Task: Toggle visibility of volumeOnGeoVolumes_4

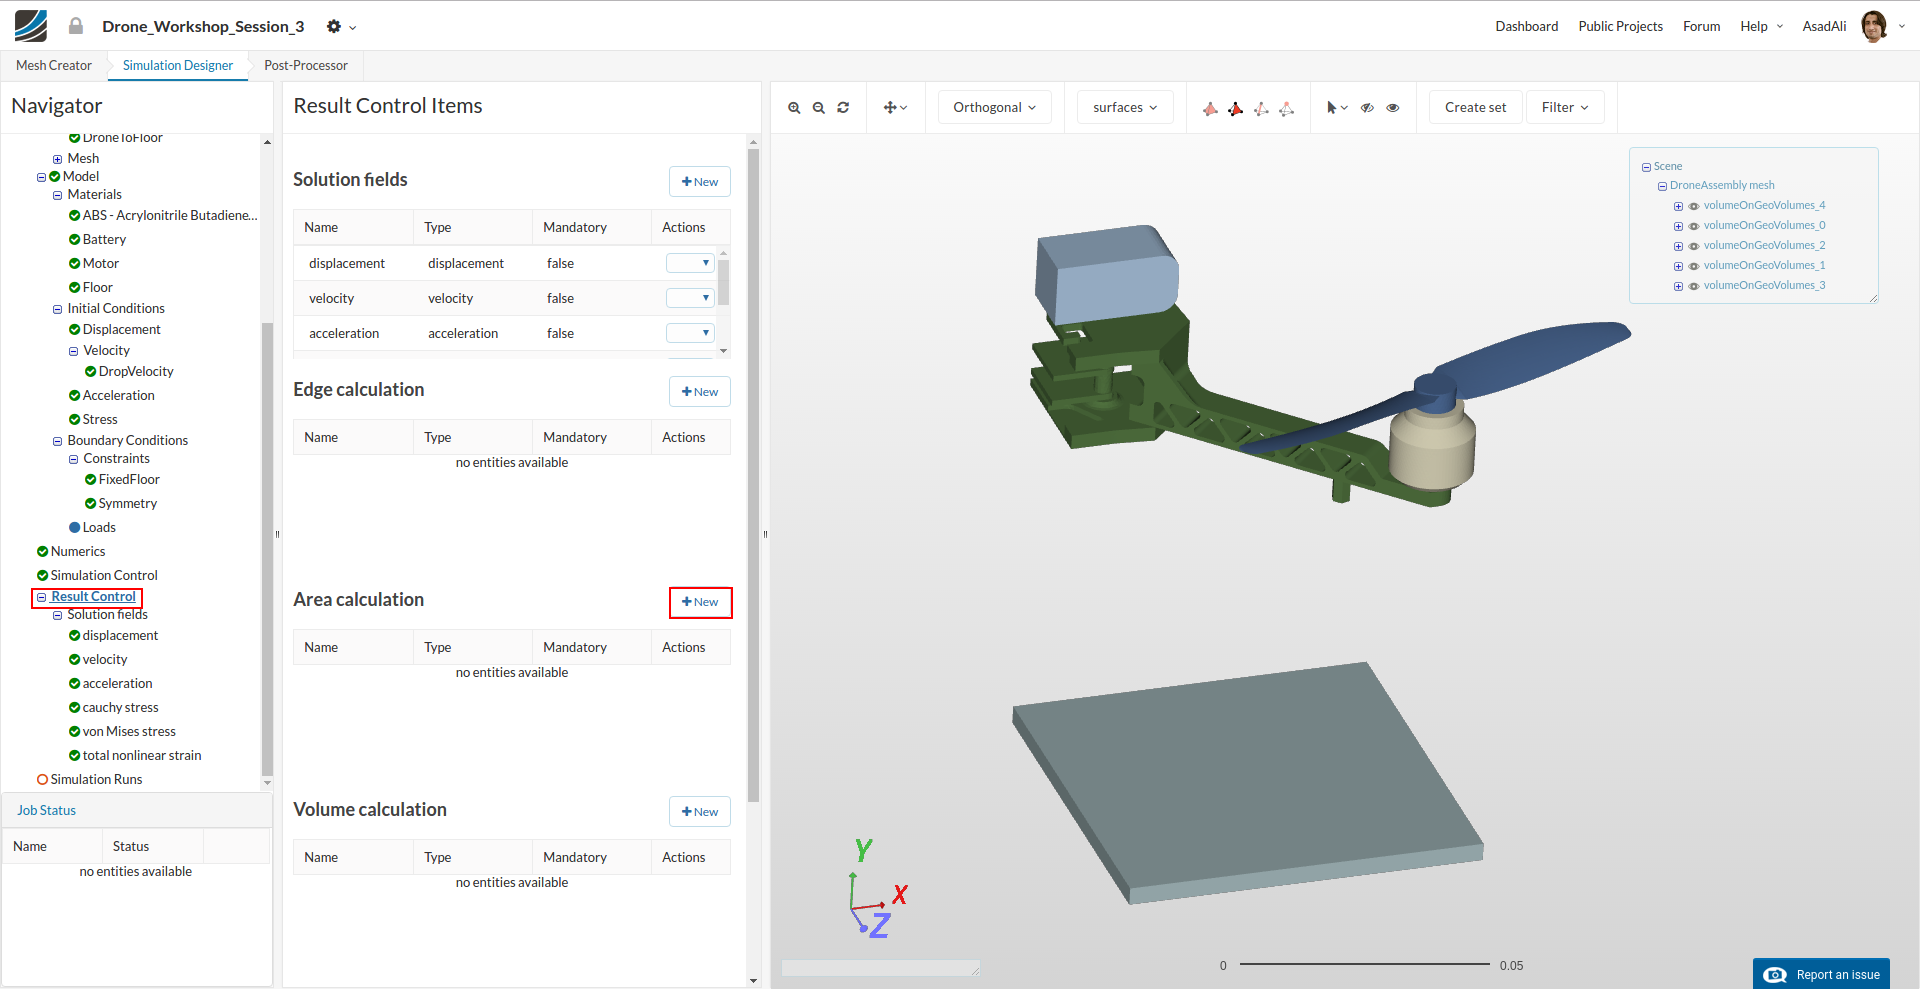Action: pyautogui.click(x=1694, y=206)
